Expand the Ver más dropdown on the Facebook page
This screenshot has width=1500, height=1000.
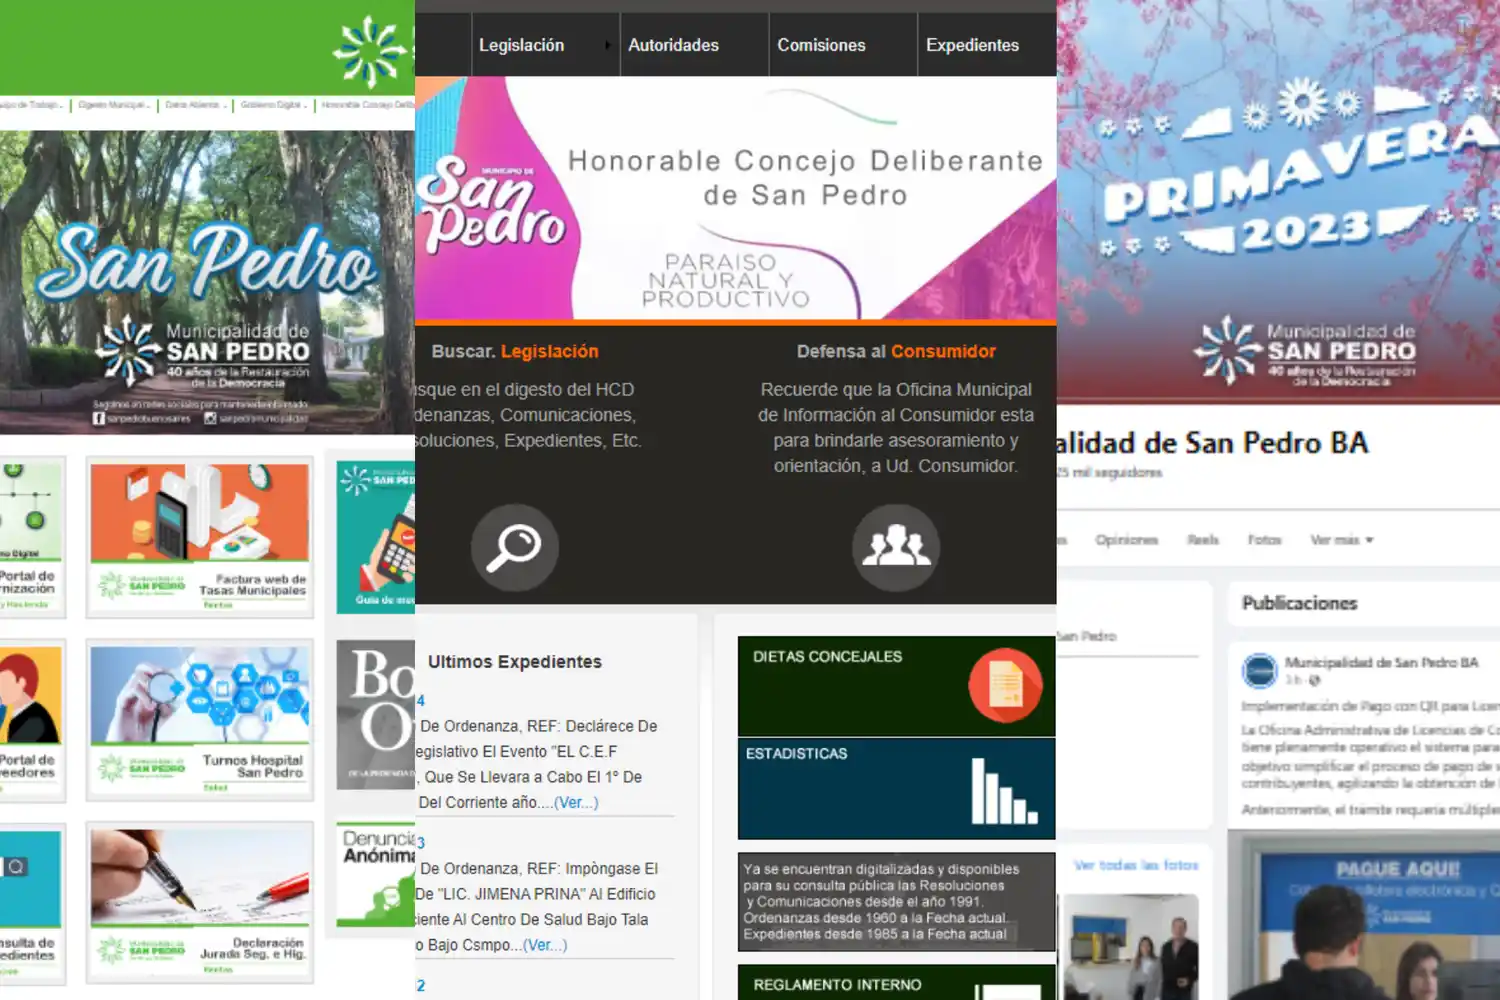tap(1341, 539)
